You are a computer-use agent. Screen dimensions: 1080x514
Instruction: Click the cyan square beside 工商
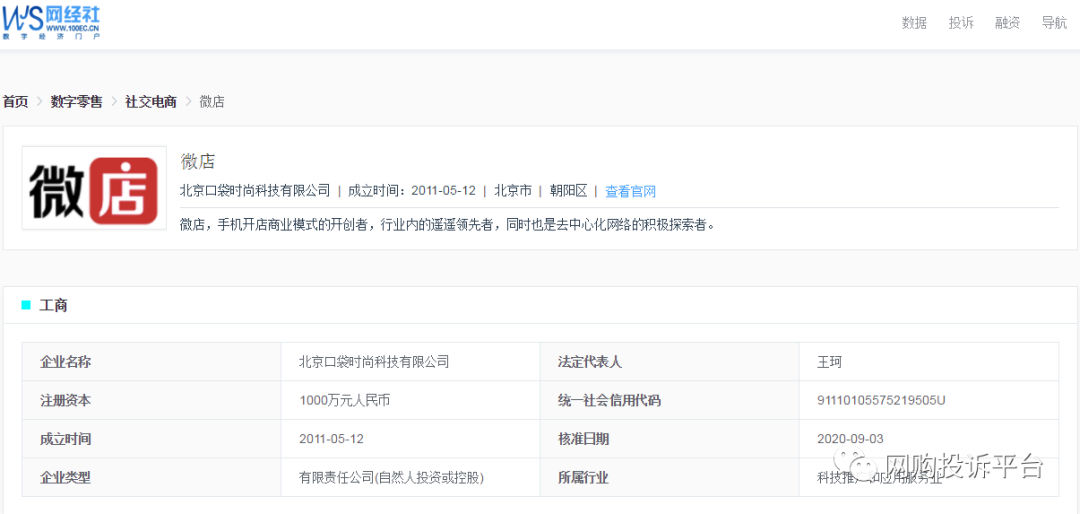[x=26, y=305]
